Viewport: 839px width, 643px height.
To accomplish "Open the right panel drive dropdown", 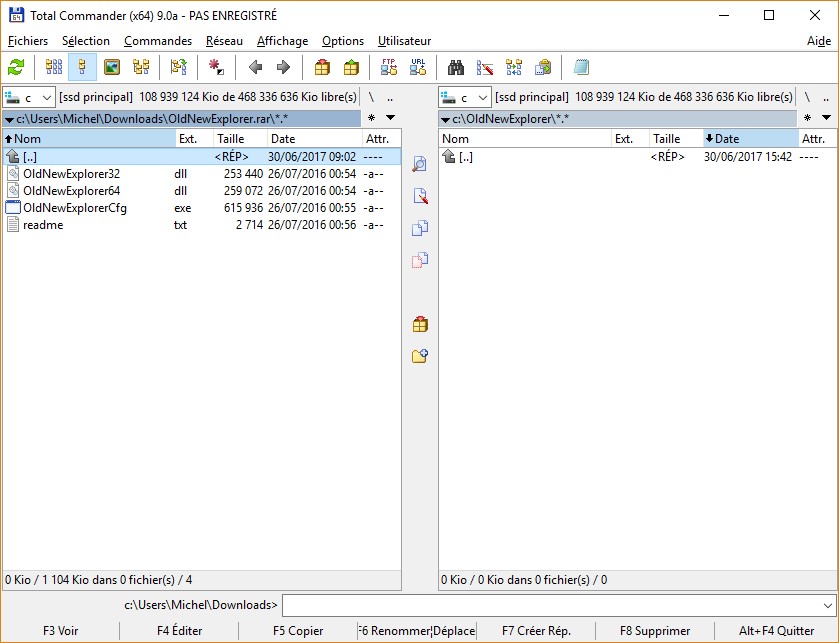I will (x=481, y=97).
